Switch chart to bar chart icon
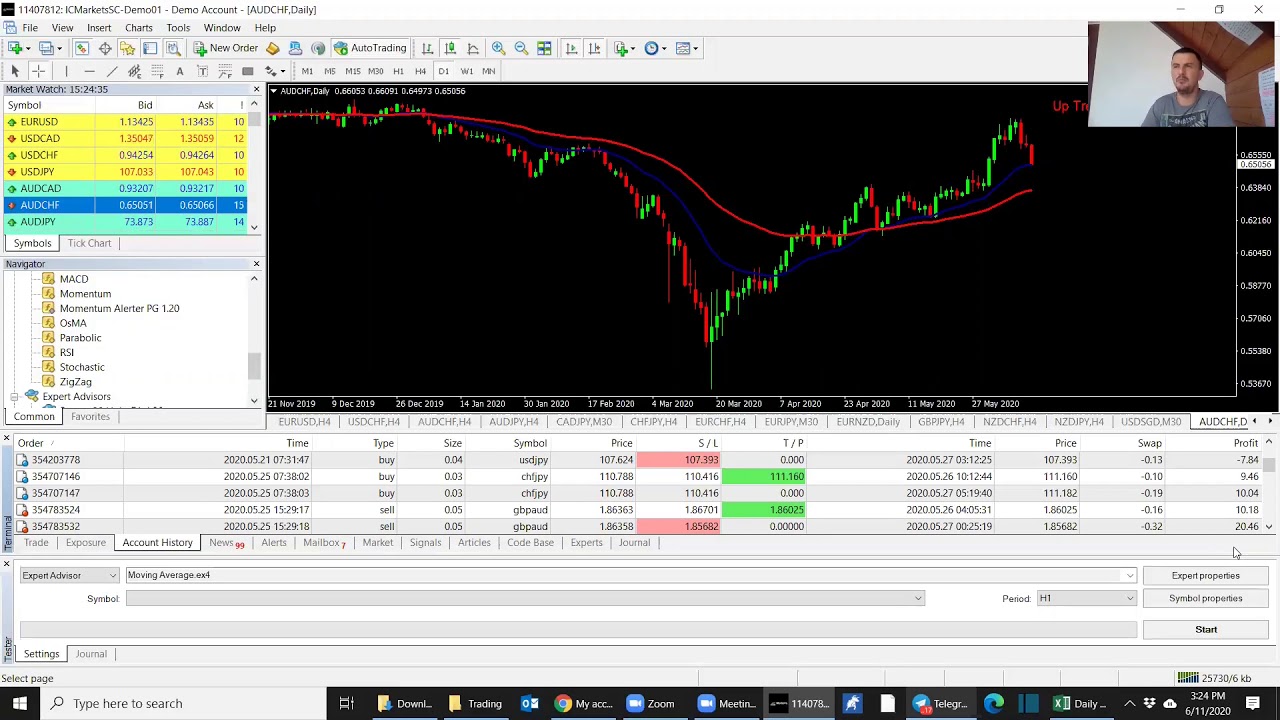The height and width of the screenshot is (720, 1280). point(427,48)
